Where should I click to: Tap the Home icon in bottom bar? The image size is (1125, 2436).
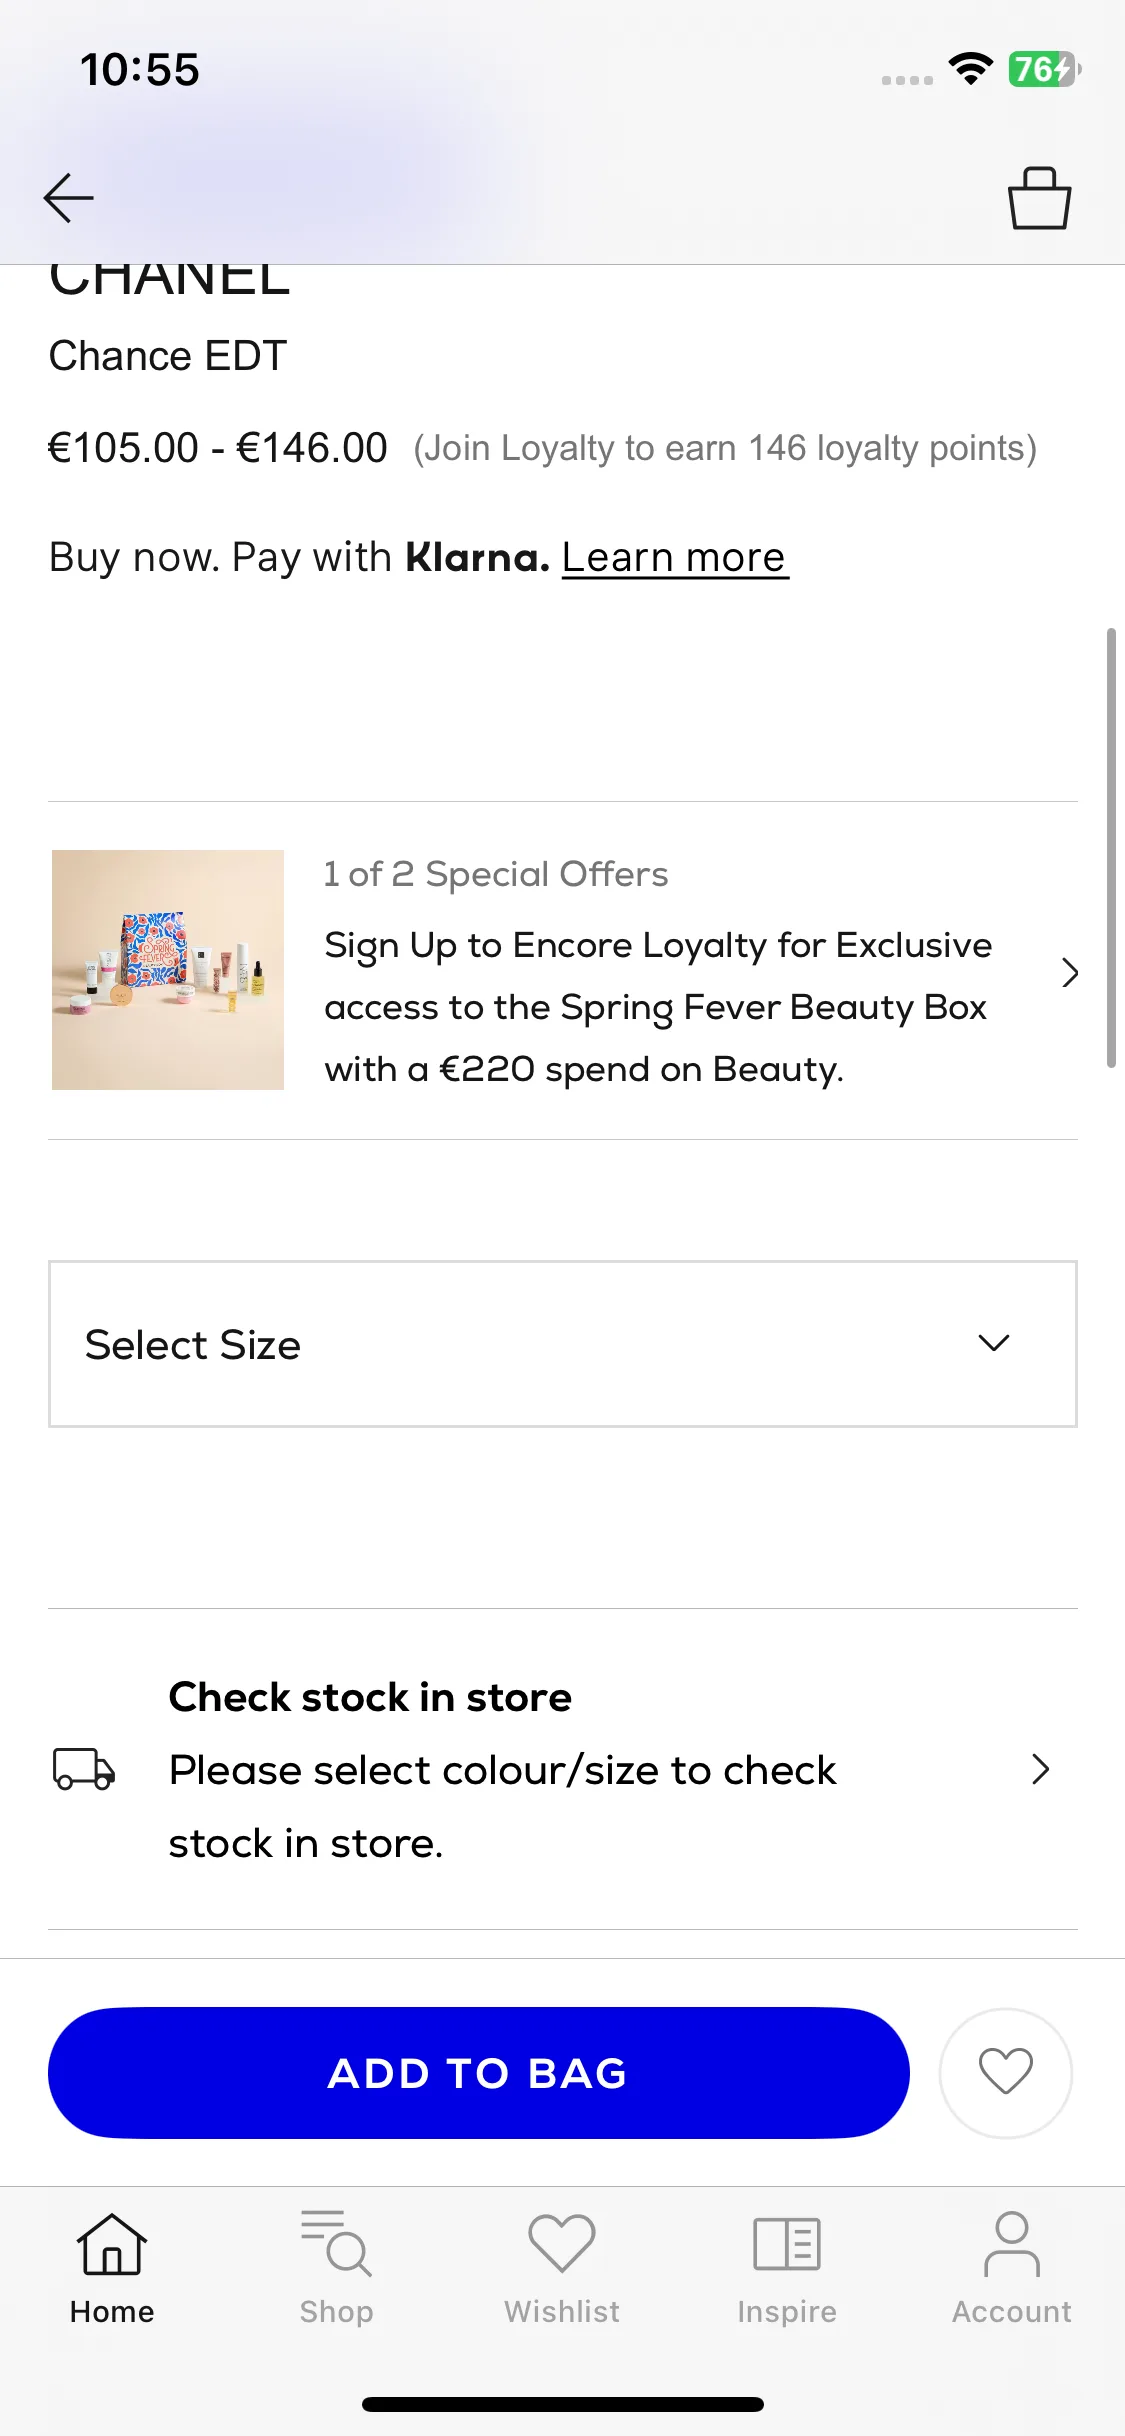pos(112,2268)
